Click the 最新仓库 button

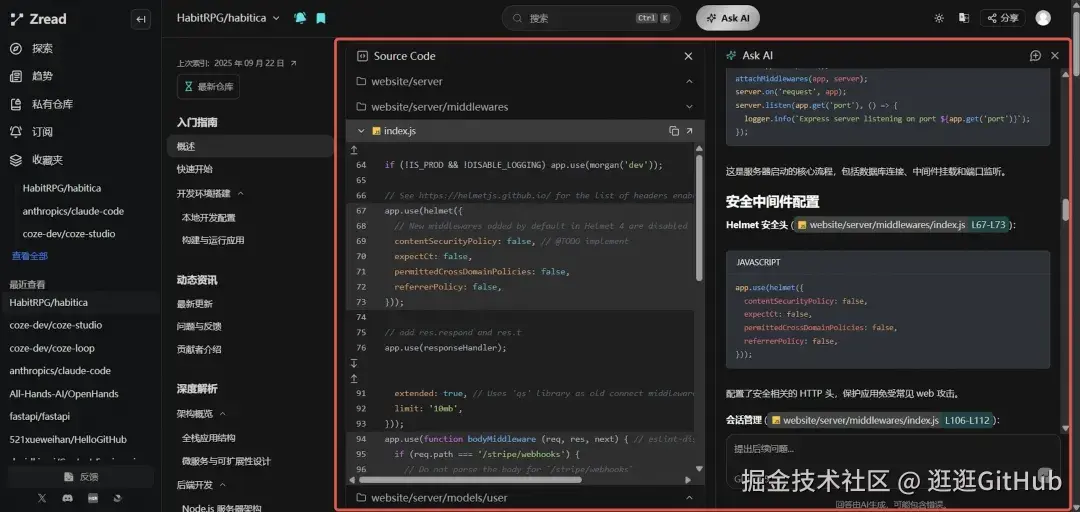click(x=208, y=87)
